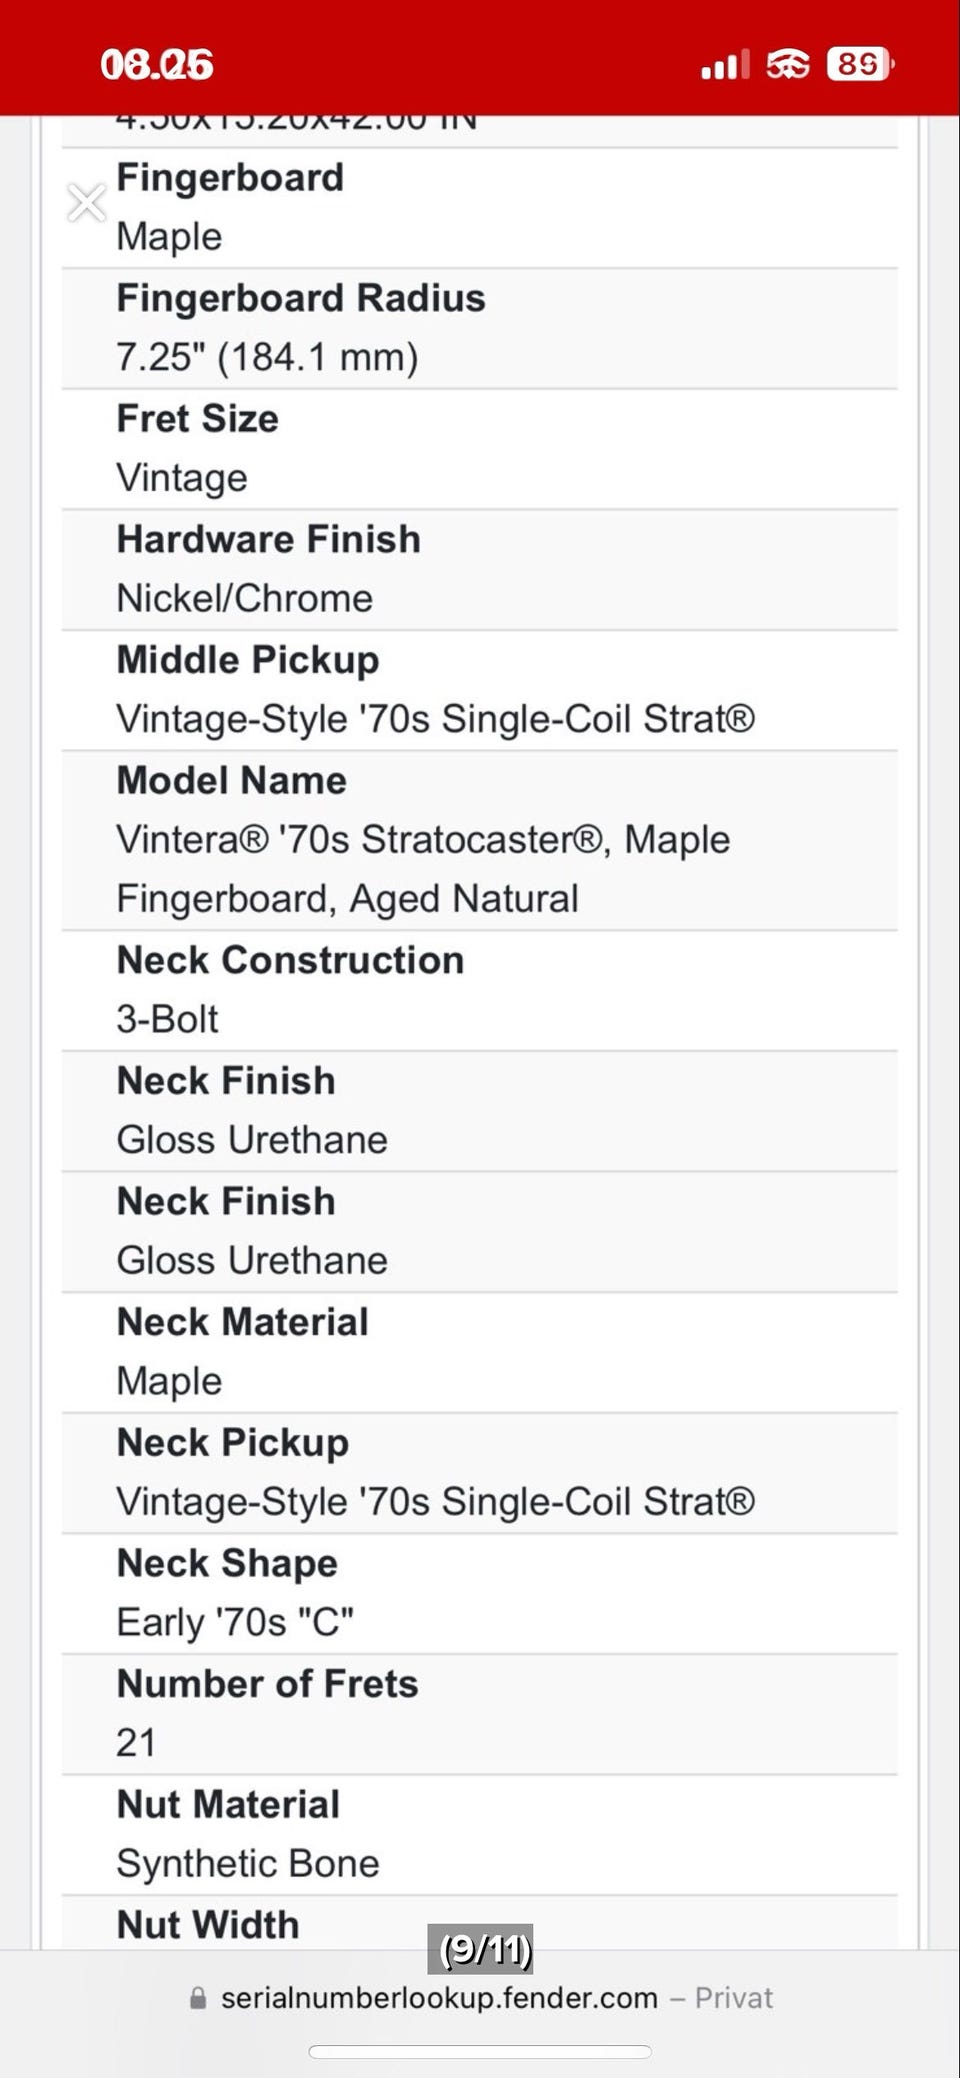Screen dimensions: 960x2078
Task: Tap the Privat browsing label
Action: 734,1998
